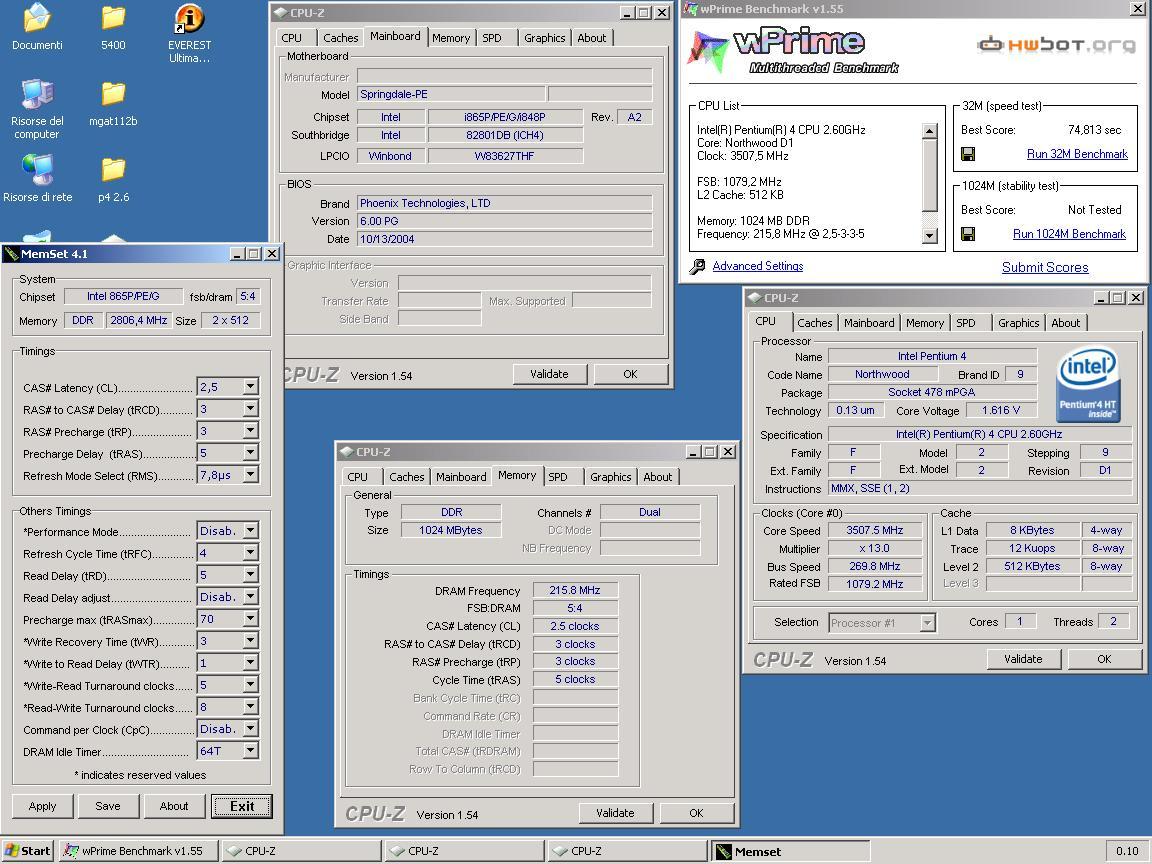
Task: Select the Memory tab in the Processor CPU-Z window
Action: tap(925, 323)
